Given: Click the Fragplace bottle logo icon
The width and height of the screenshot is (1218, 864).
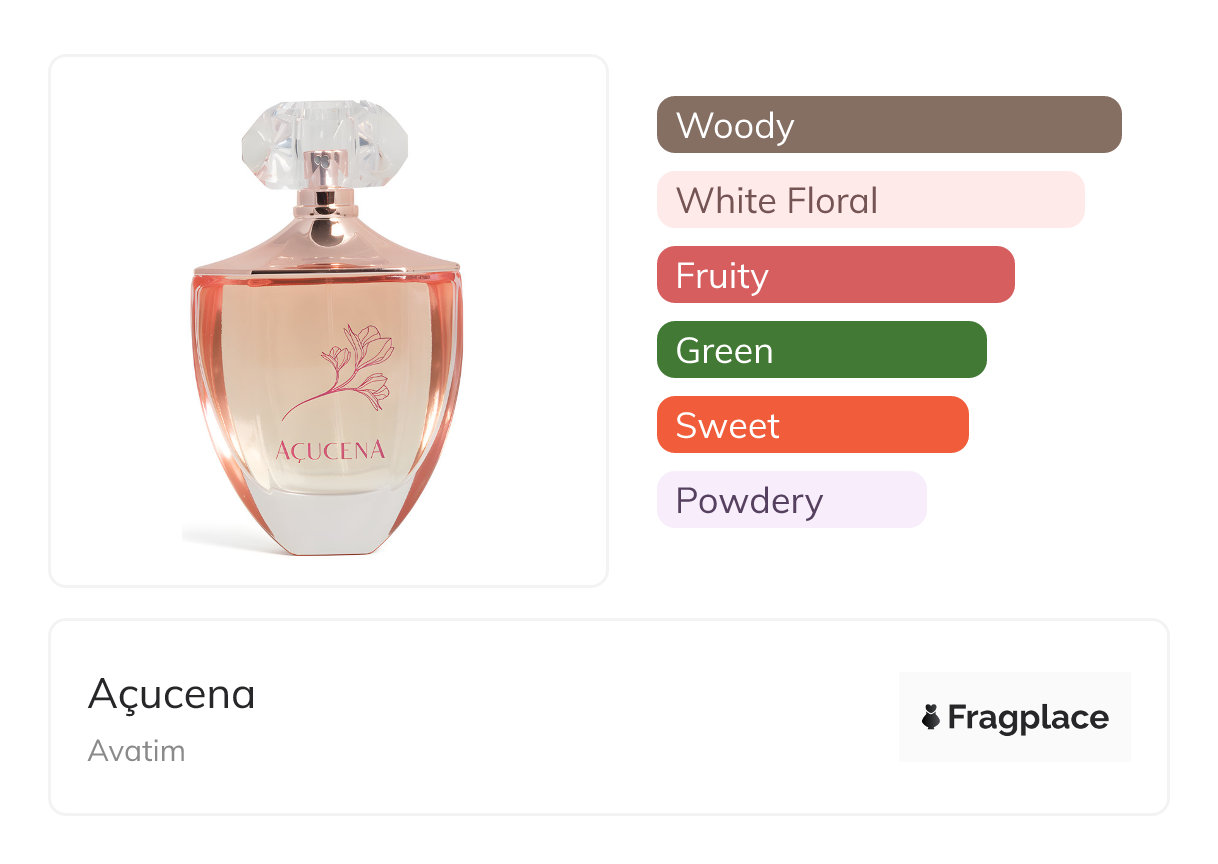Looking at the screenshot, I should (931, 717).
